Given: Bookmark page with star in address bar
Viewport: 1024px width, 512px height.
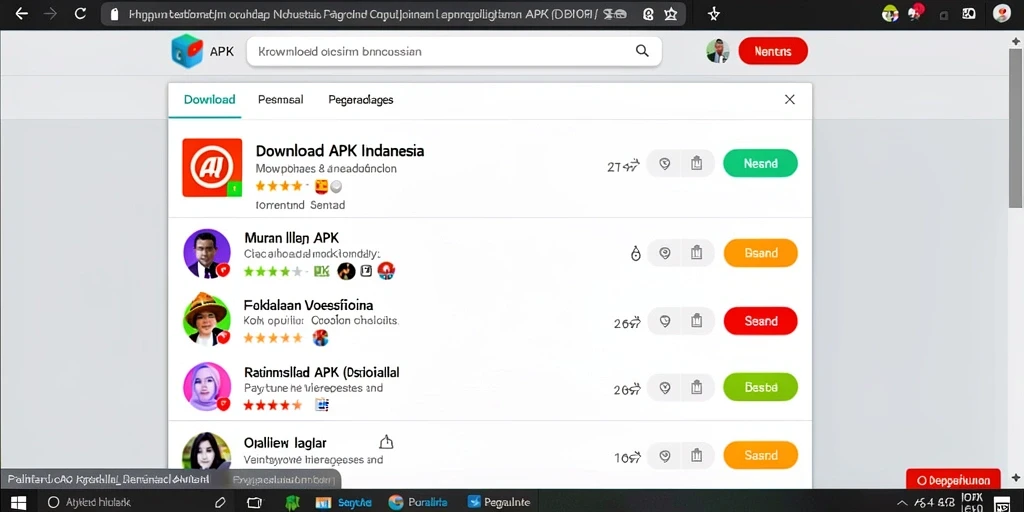Looking at the screenshot, I should [x=671, y=14].
